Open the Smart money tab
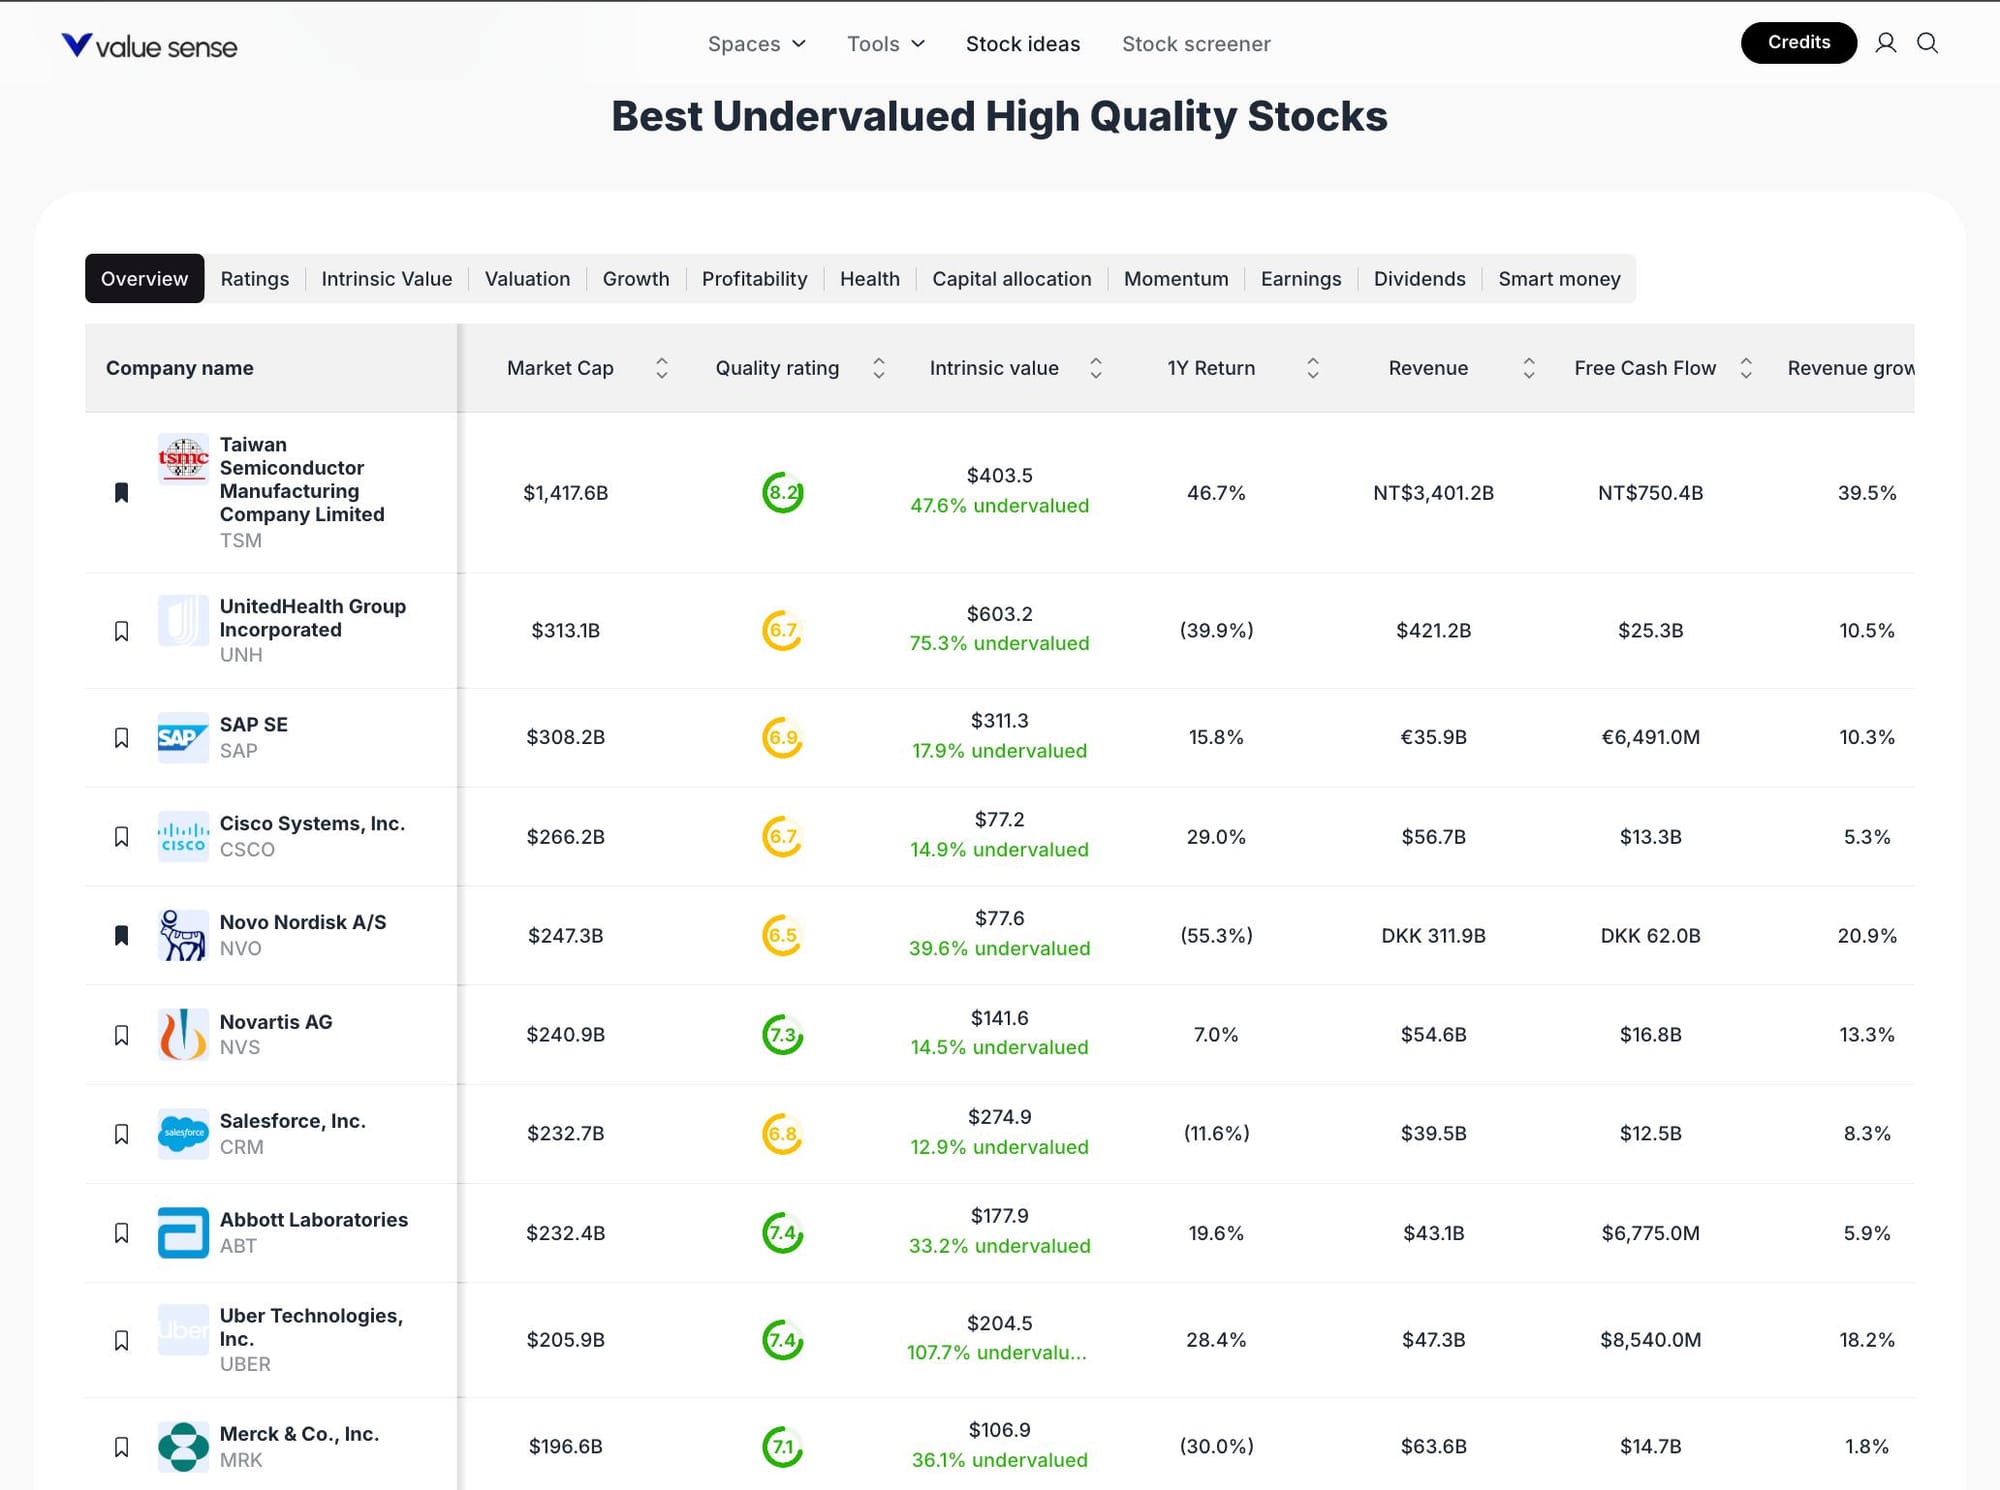The width and height of the screenshot is (2000, 1490). 1558,279
